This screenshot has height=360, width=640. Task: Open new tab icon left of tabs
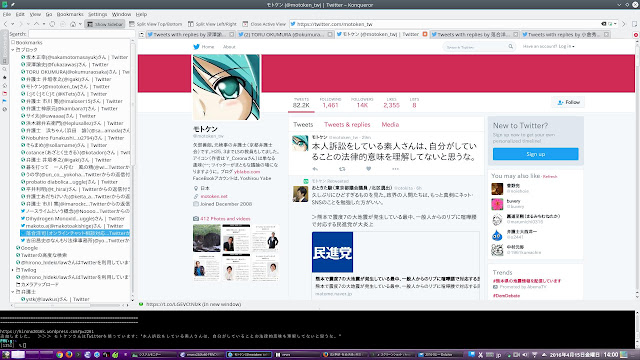point(142,35)
